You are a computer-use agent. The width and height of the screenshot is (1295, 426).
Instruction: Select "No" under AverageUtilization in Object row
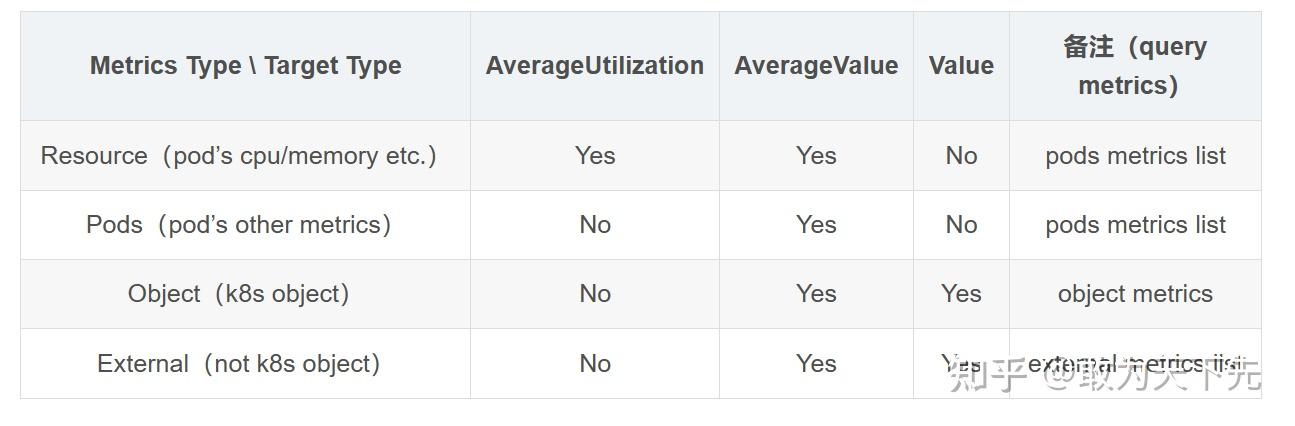(x=595, y=294)
